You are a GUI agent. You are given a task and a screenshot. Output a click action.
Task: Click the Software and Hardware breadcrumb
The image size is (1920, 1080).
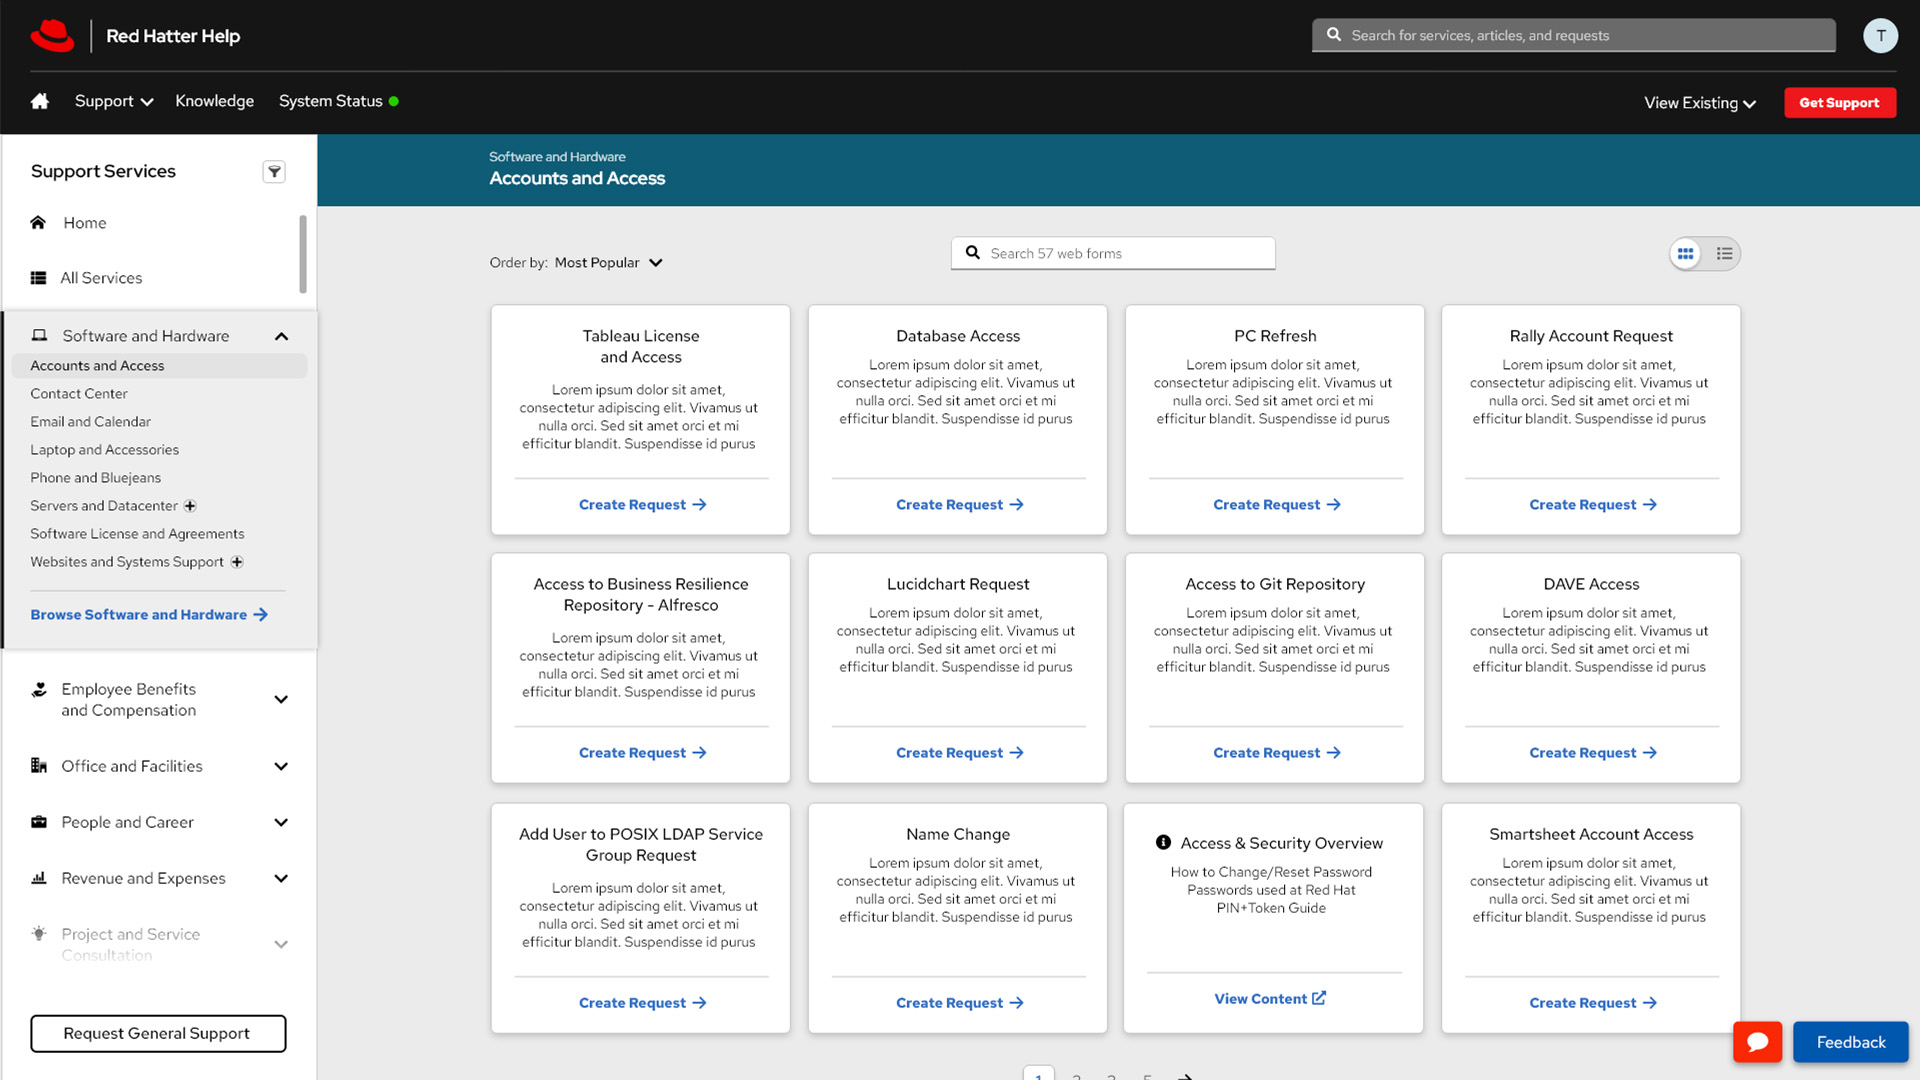pos(557,157)
